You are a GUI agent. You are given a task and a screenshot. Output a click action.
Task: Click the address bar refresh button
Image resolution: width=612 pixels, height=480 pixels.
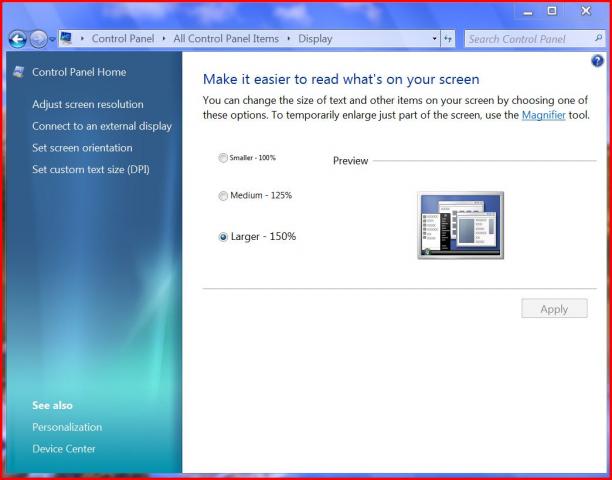pyautogui.click(x=448, y=39)
